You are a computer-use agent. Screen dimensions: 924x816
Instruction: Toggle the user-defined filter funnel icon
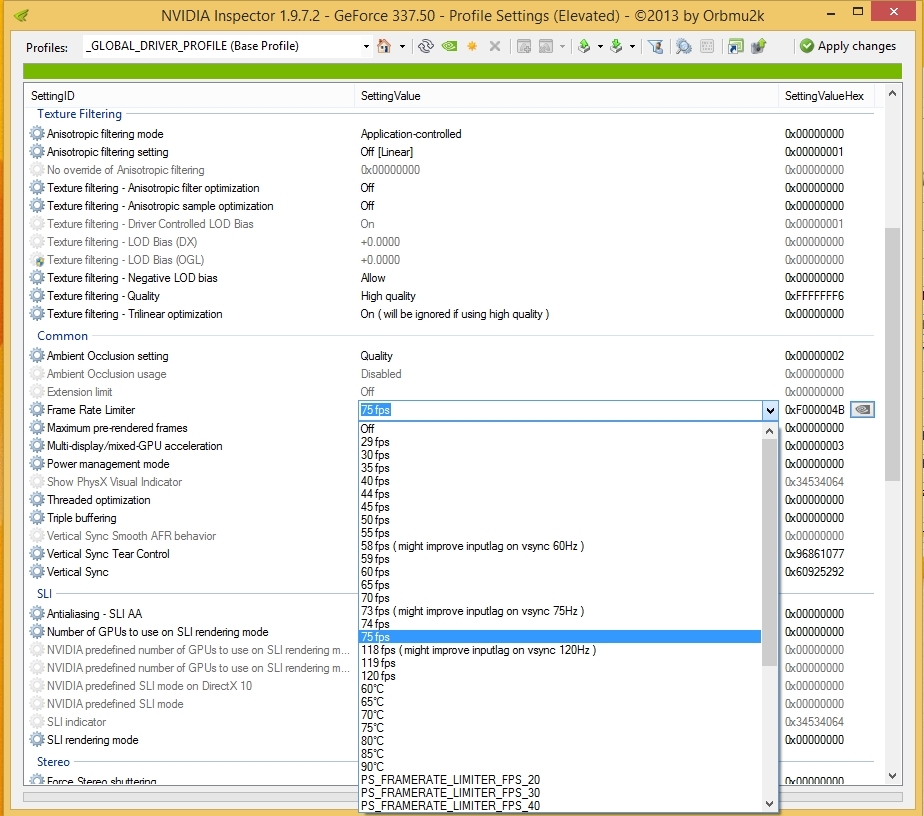tap(655, 46)
